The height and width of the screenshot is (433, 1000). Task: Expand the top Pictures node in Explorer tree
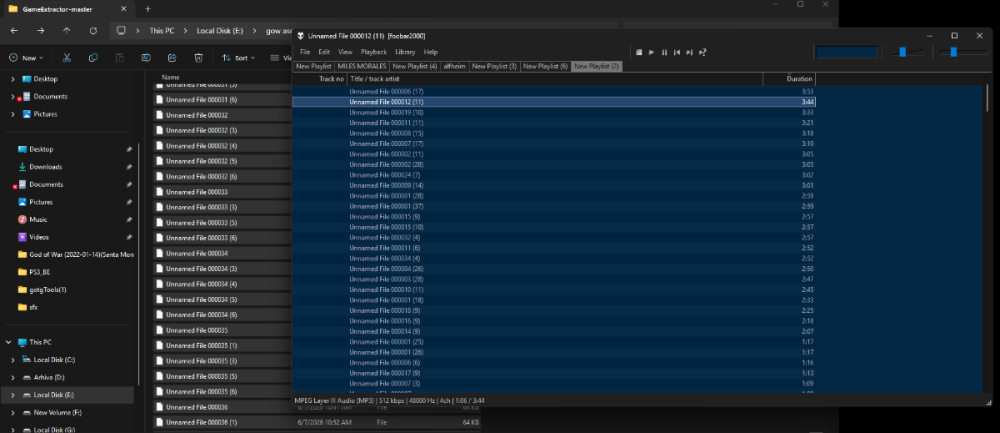(x=13, y=114)
